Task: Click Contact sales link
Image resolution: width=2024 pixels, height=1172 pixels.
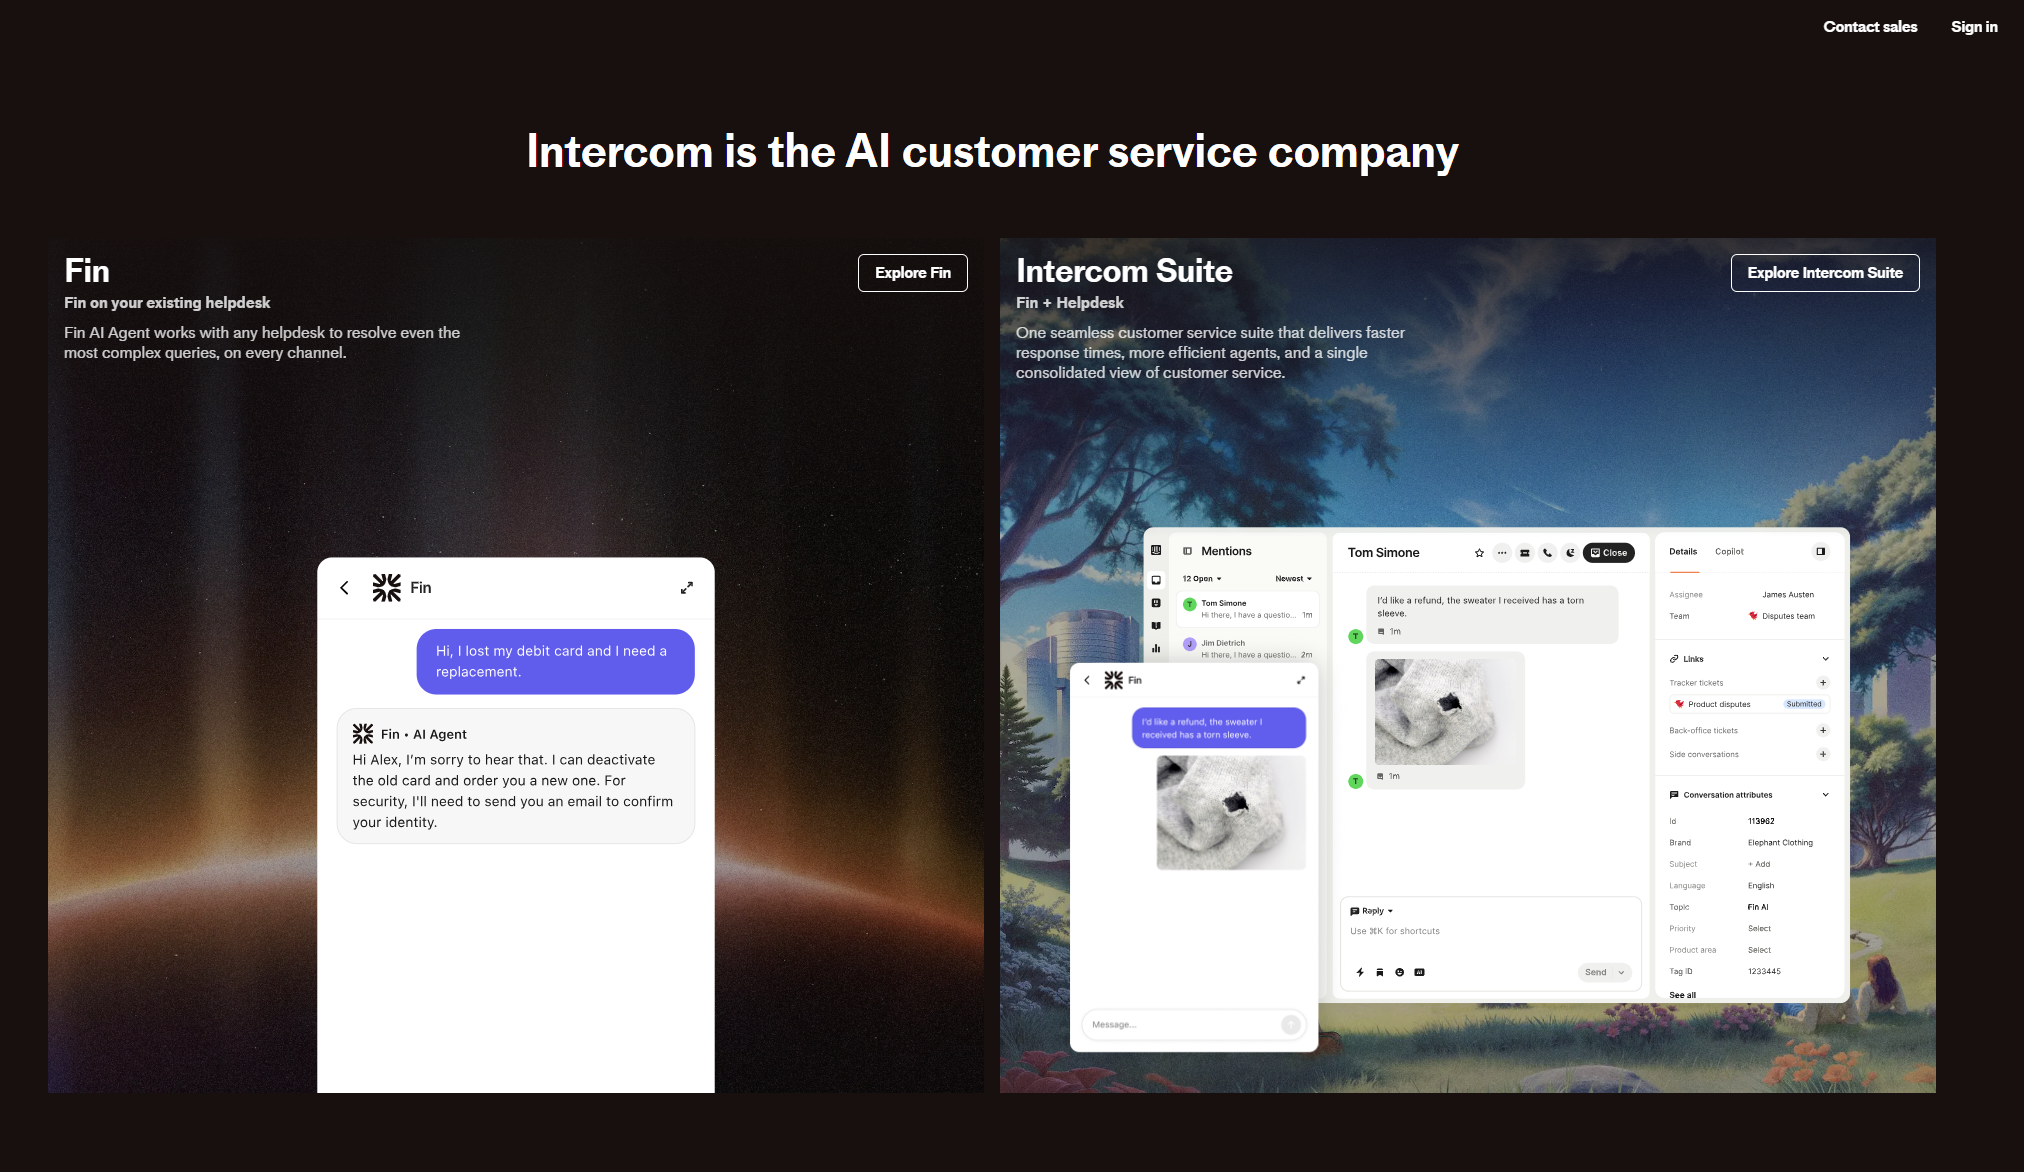Action: click(1869, 27)
